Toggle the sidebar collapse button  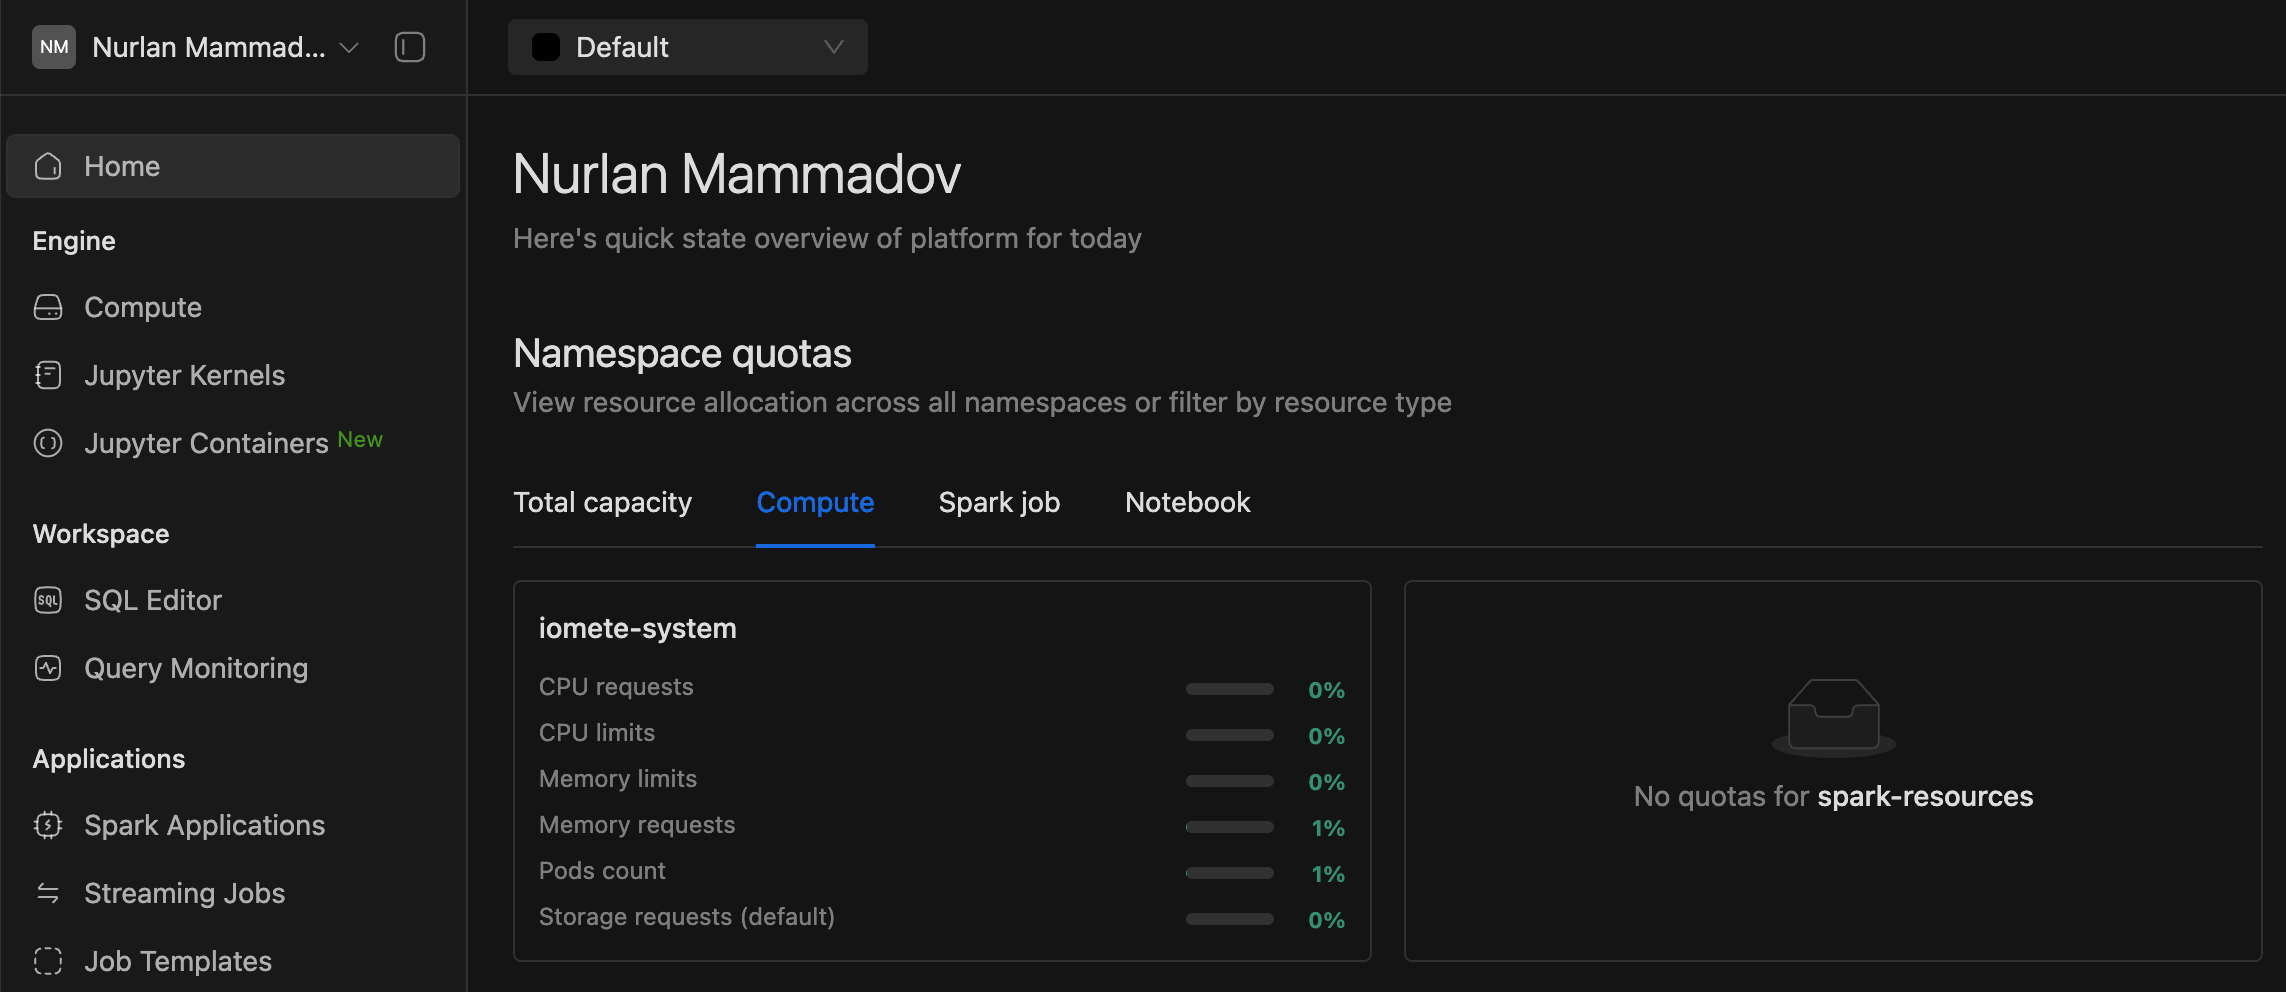[x=410, y=47]
